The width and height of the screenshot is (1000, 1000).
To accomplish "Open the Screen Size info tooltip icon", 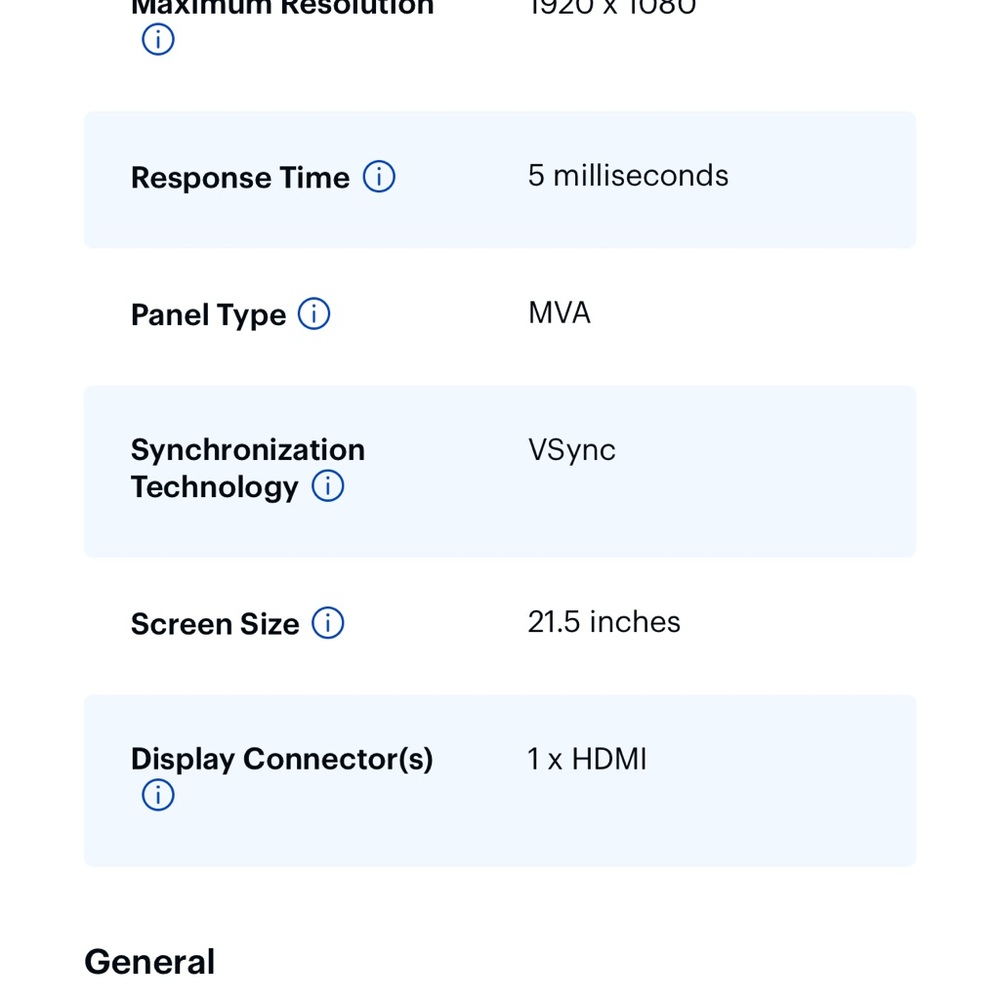I will 328,623.
